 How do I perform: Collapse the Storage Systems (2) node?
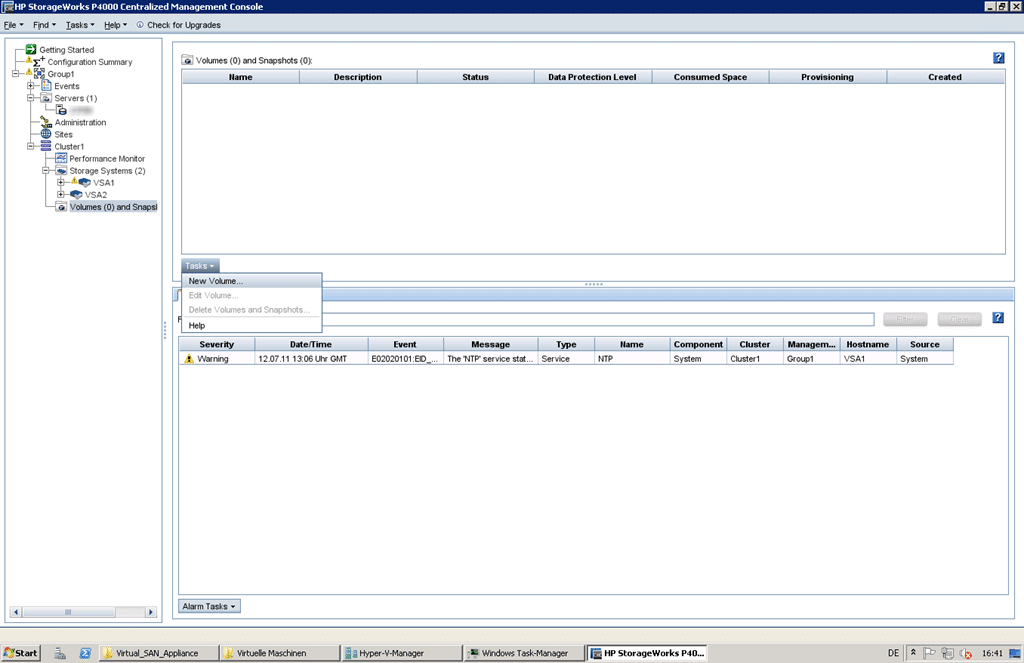point(46,170)
